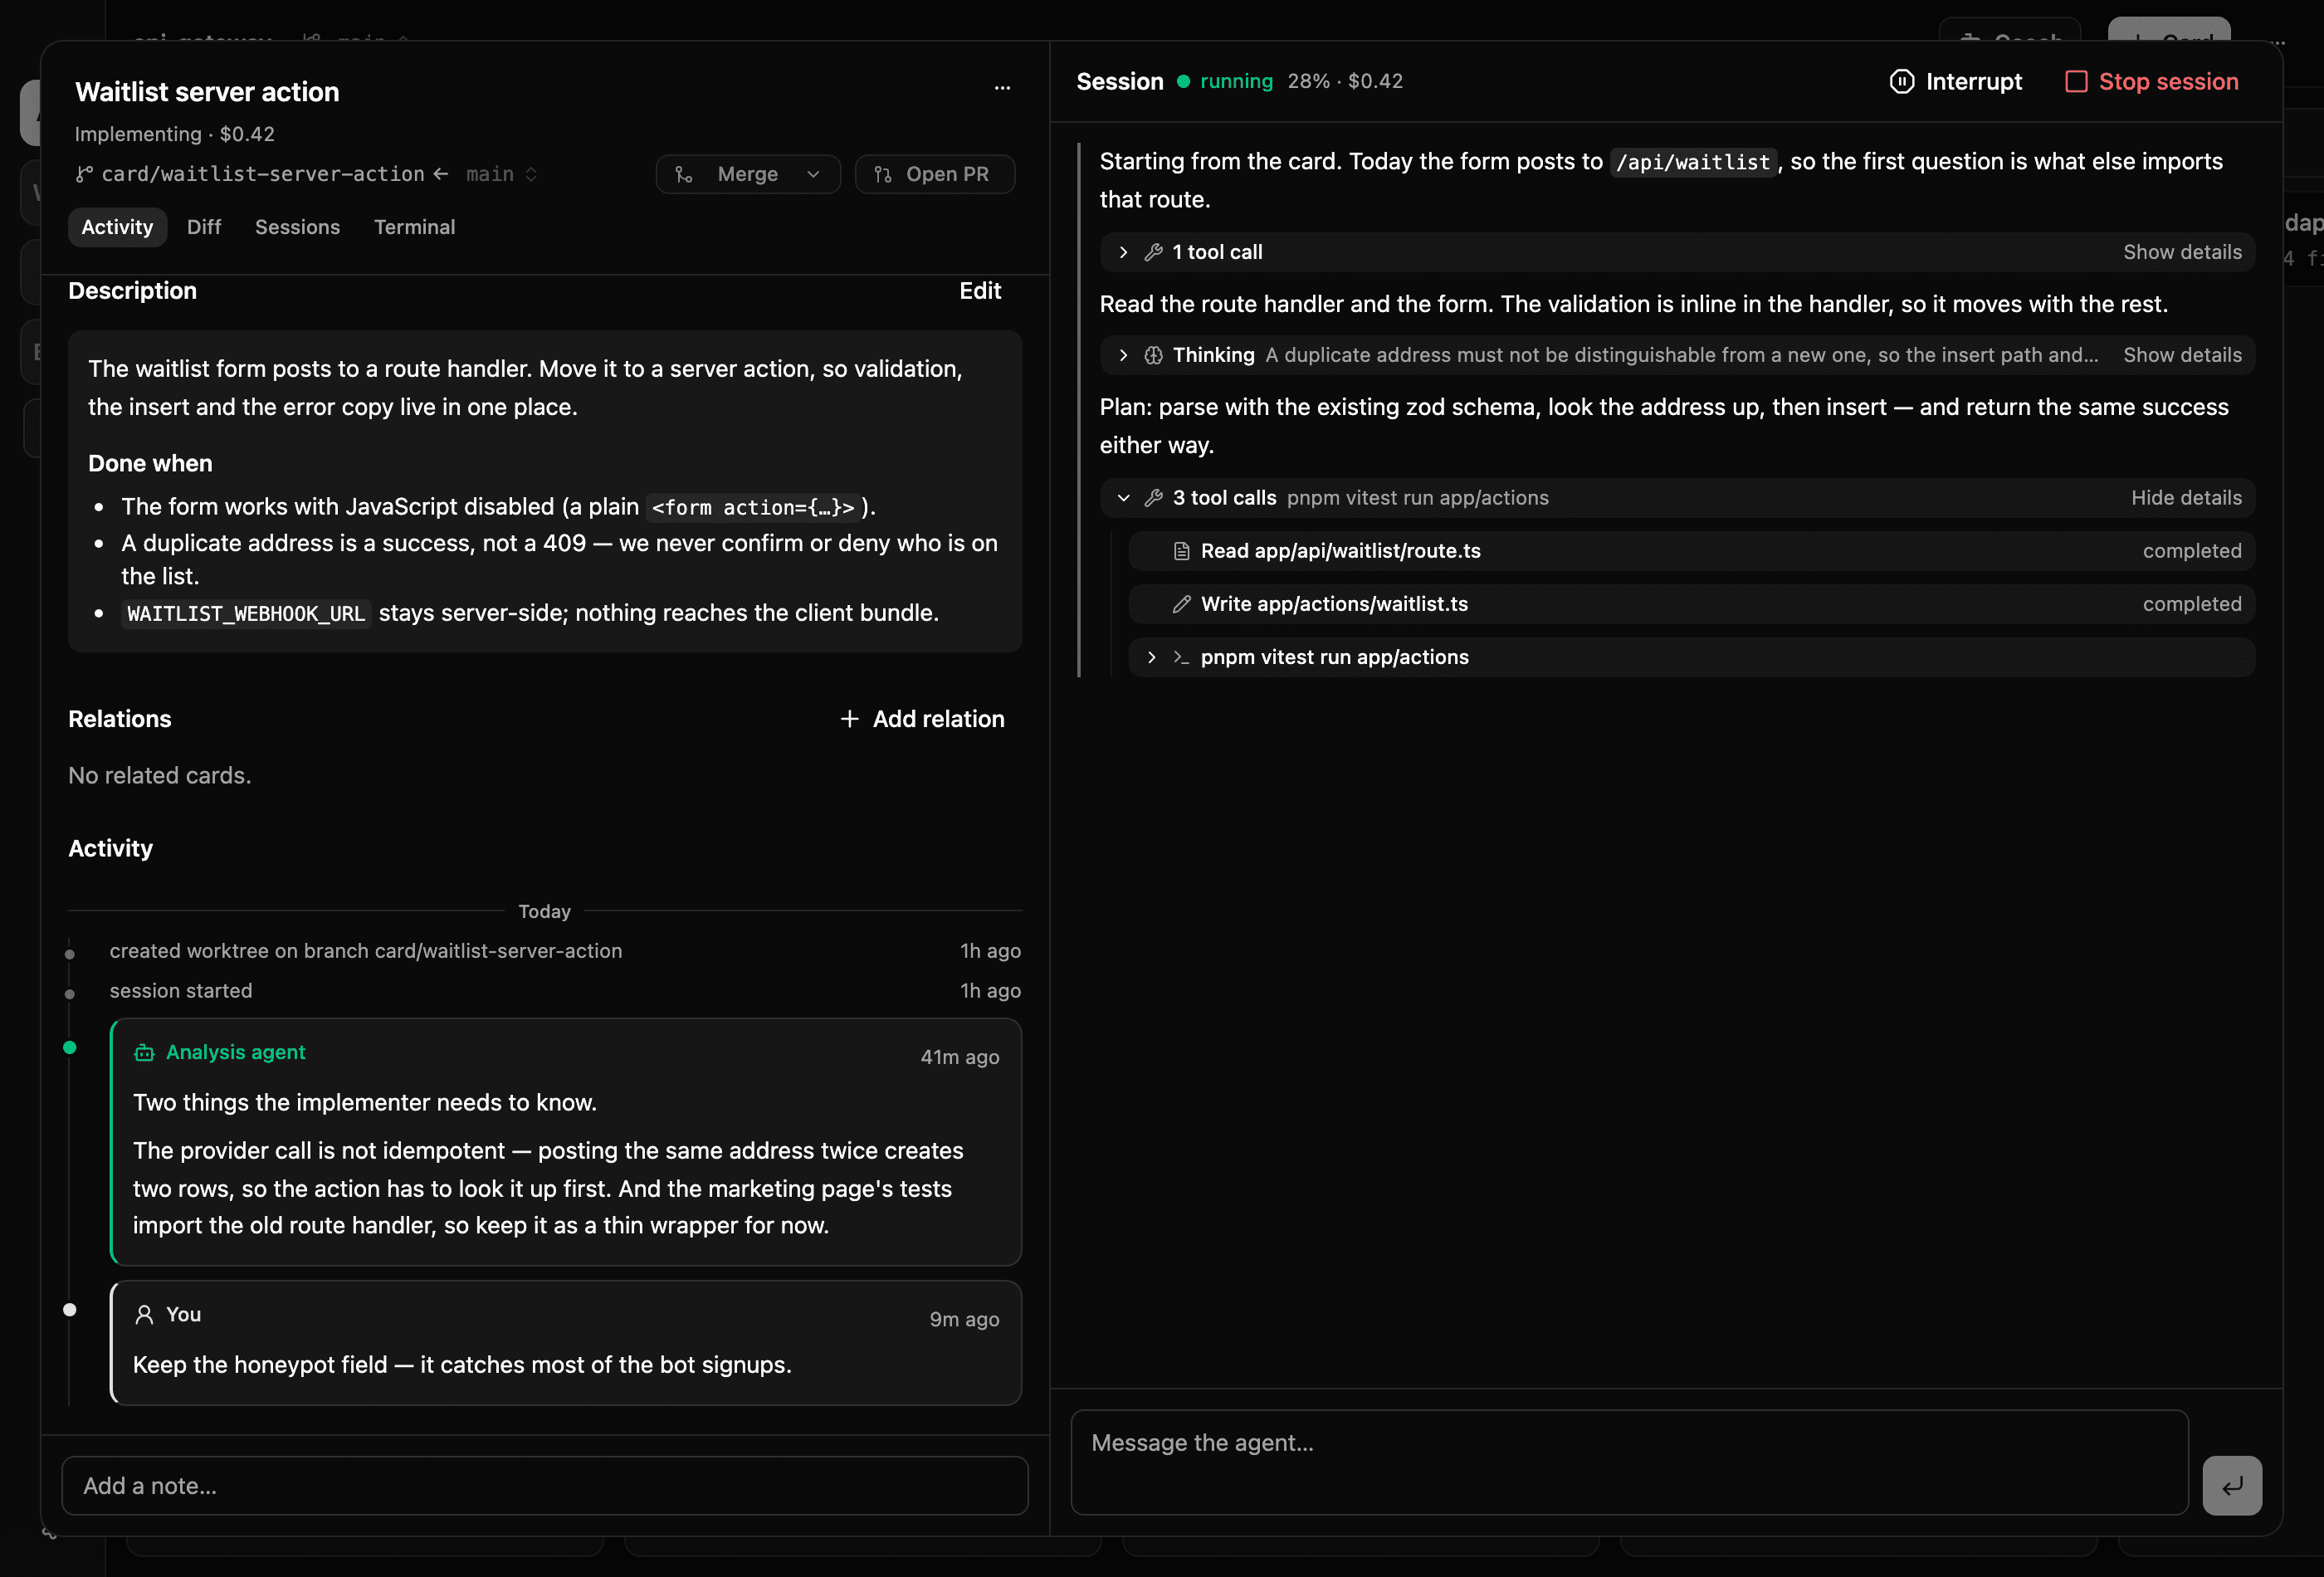Image resolution: width=2324 pixels, height=1577 pixels.
Task: Click the pause icon in Interrupt
Action: tap(1901, 81)
